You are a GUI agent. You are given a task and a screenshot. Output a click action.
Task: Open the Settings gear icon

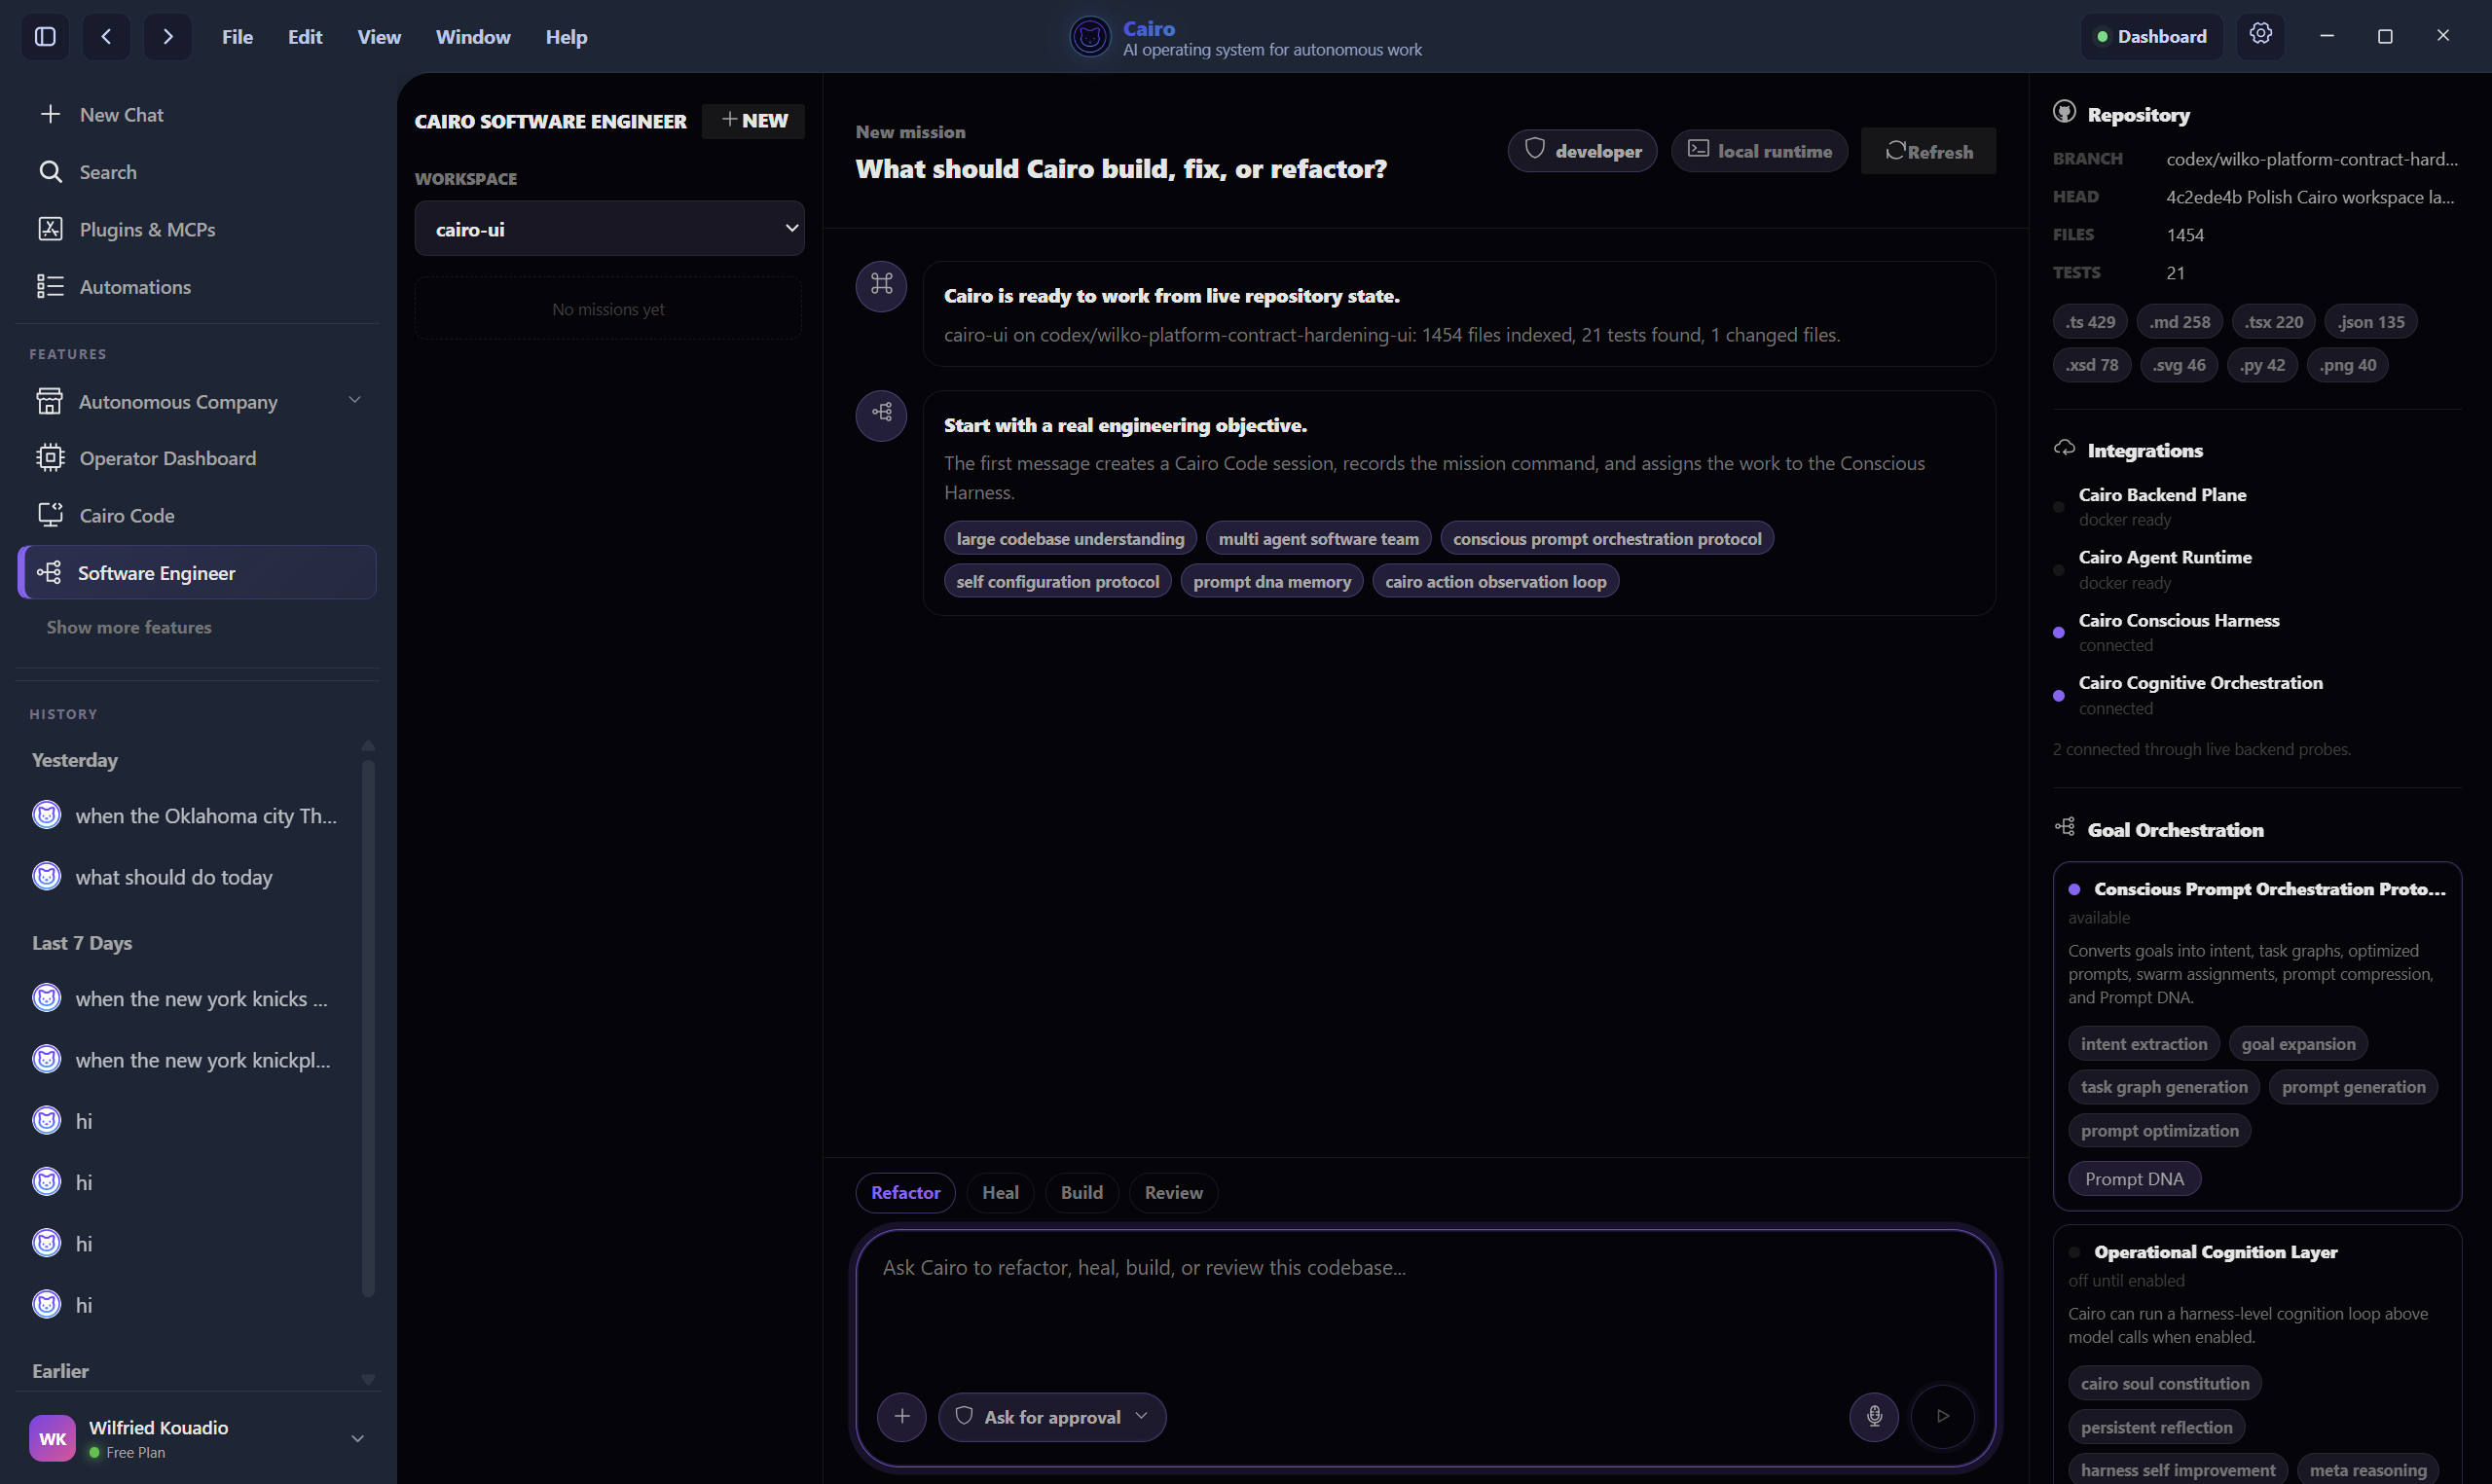[2260, 35]
